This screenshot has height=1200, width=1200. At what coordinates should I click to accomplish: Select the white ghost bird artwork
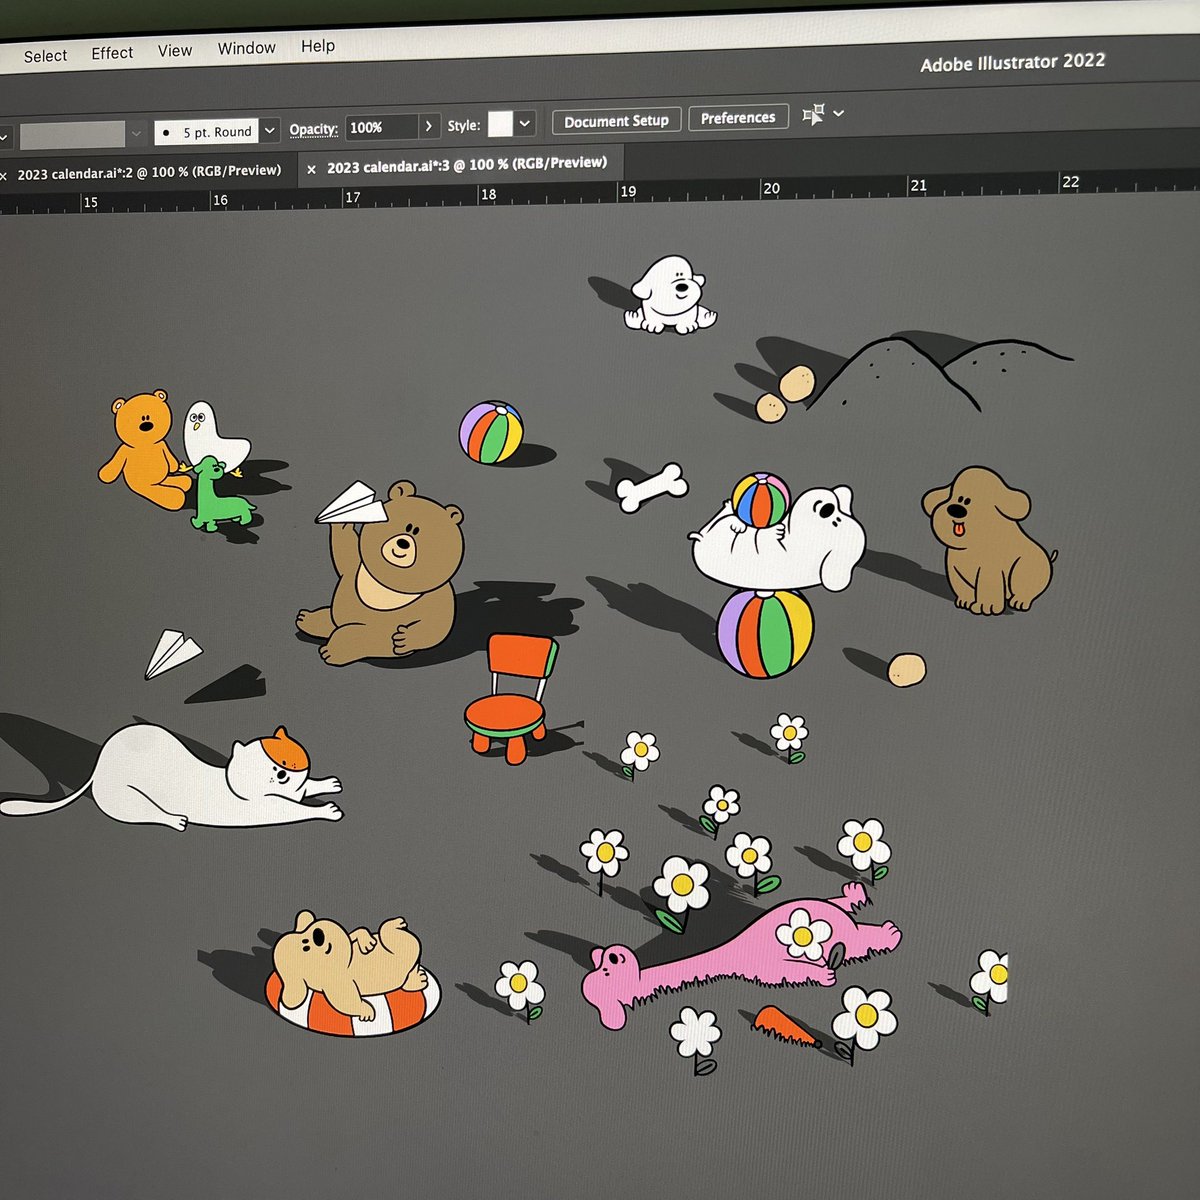213,436
